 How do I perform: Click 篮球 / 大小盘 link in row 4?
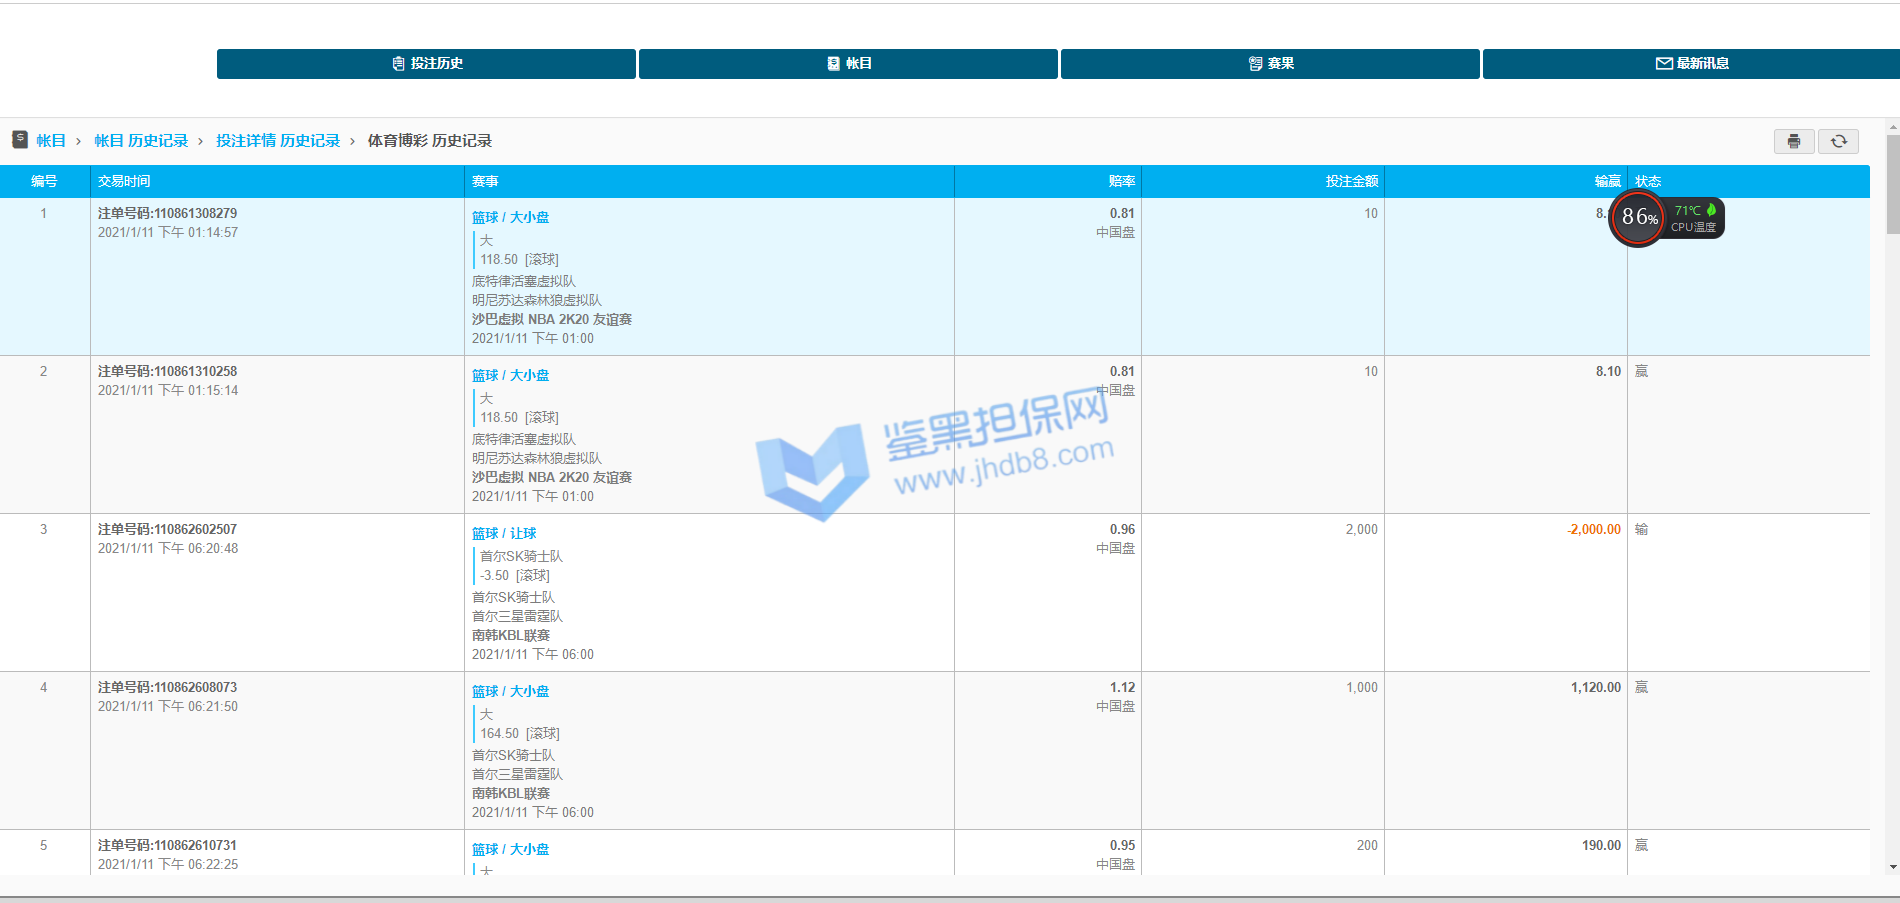point(510,691)
